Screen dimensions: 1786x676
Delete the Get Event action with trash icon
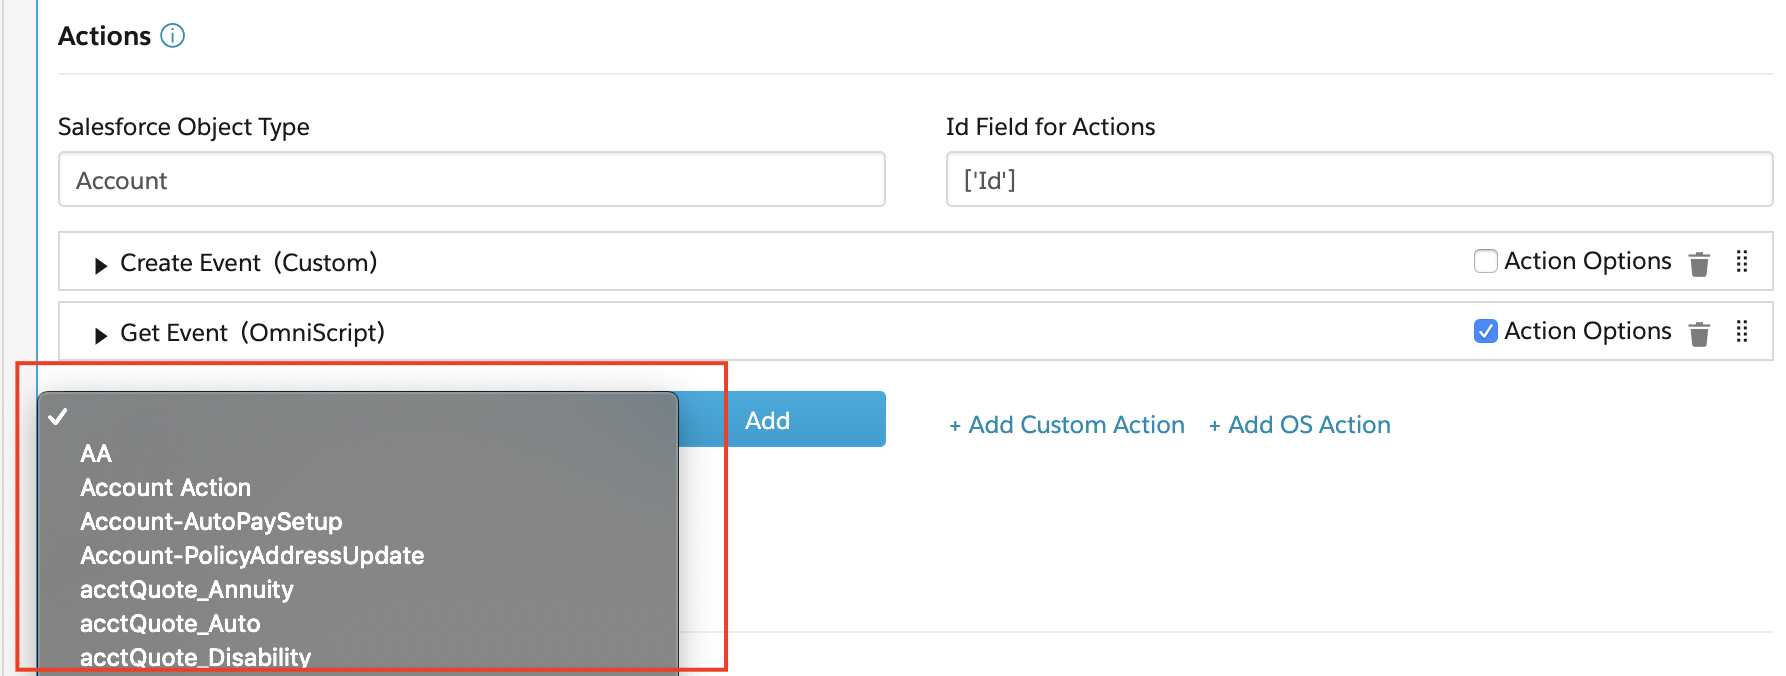pyautogui.click(x=1699, y=334)
